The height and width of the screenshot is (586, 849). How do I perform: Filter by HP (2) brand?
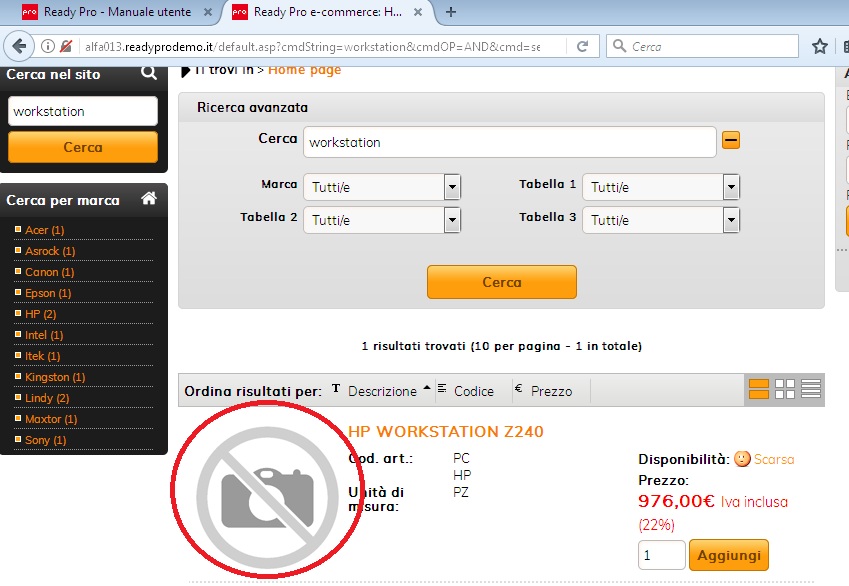pyautogui.click(x=40, y=314)
